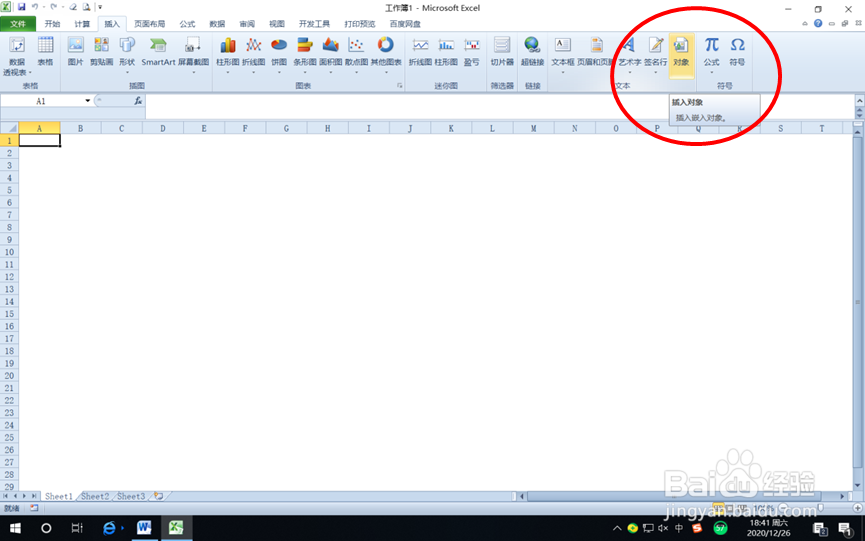865x541 pixels.
Task: Open Windows Start menu
Action: [x=15, y=528]
